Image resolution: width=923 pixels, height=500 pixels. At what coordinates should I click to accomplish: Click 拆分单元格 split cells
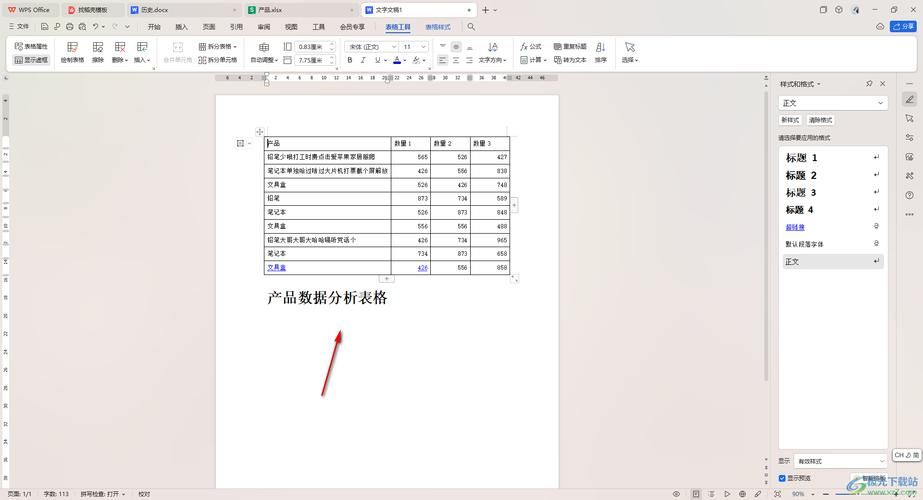[217, 59]
